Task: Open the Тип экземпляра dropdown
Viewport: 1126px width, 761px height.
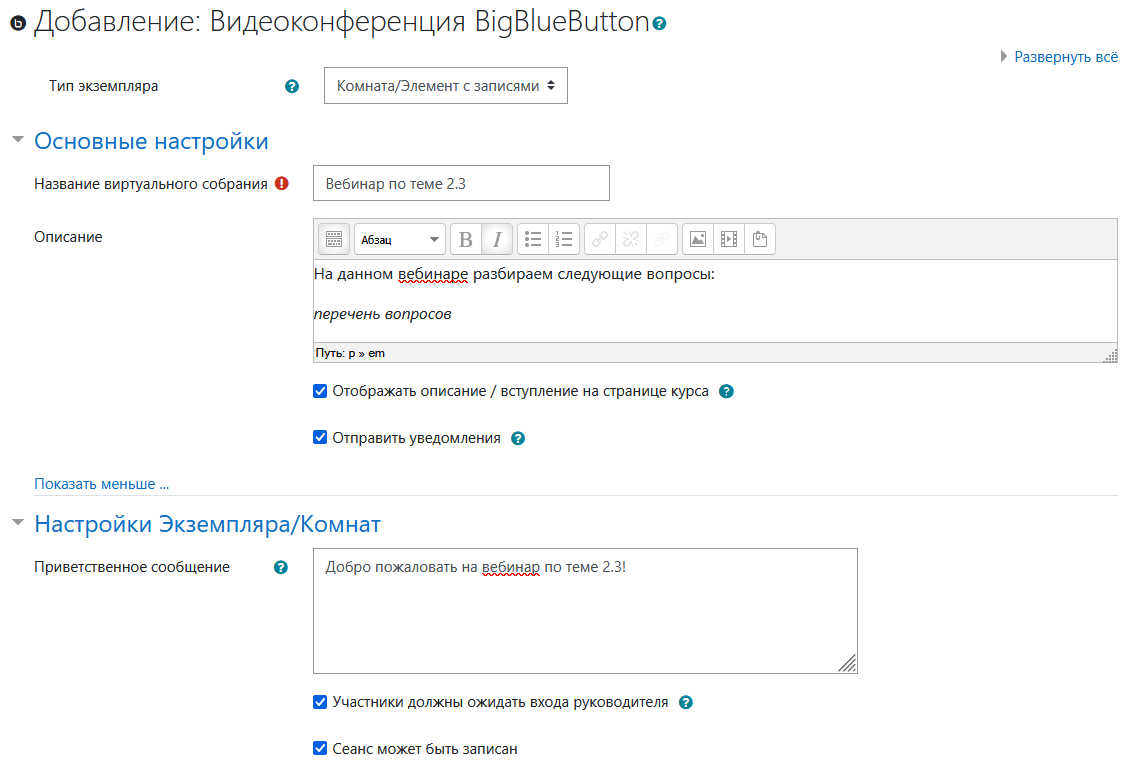Action: [446, 85]
